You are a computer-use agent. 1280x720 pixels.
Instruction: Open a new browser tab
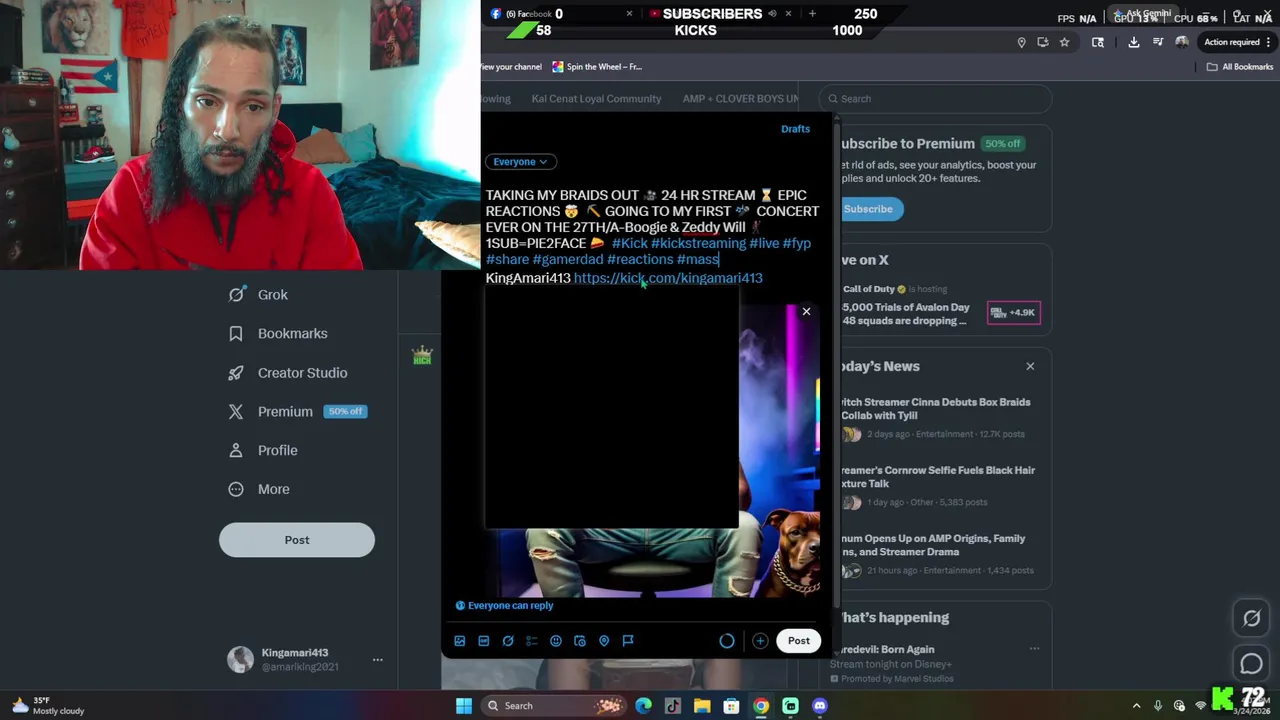[812, 14]
